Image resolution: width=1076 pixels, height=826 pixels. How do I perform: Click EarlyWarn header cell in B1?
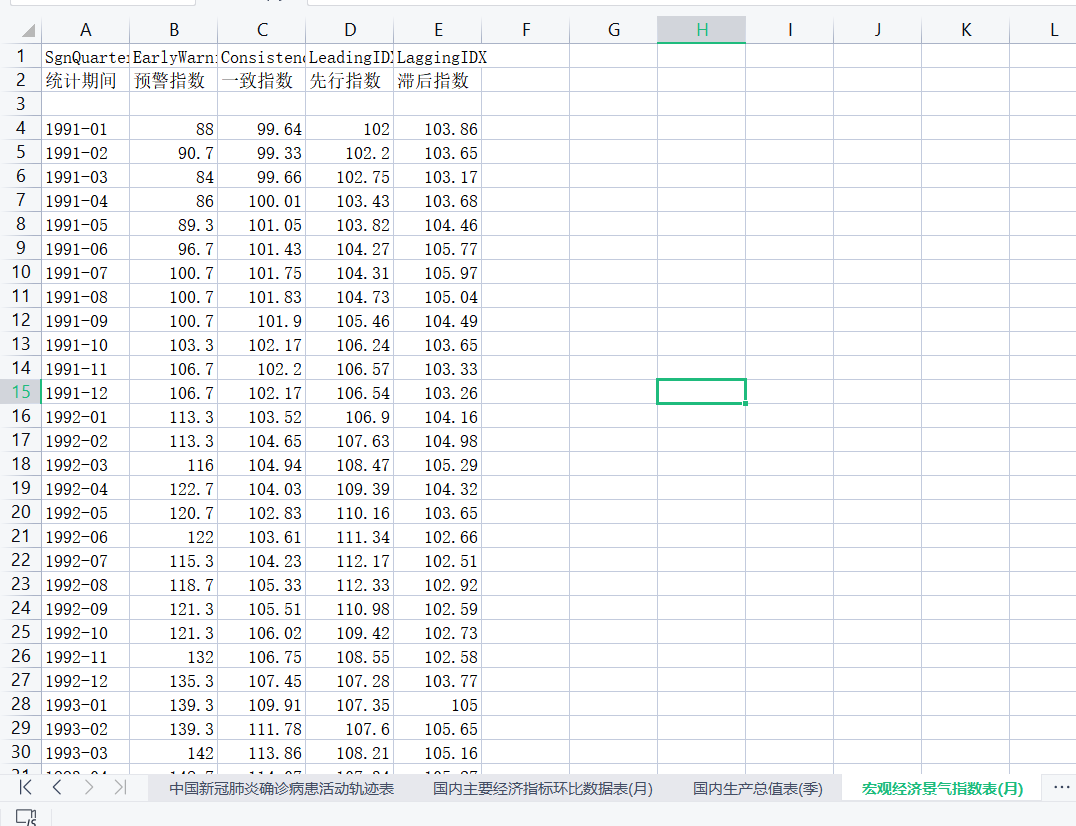[x=174, y=57]
